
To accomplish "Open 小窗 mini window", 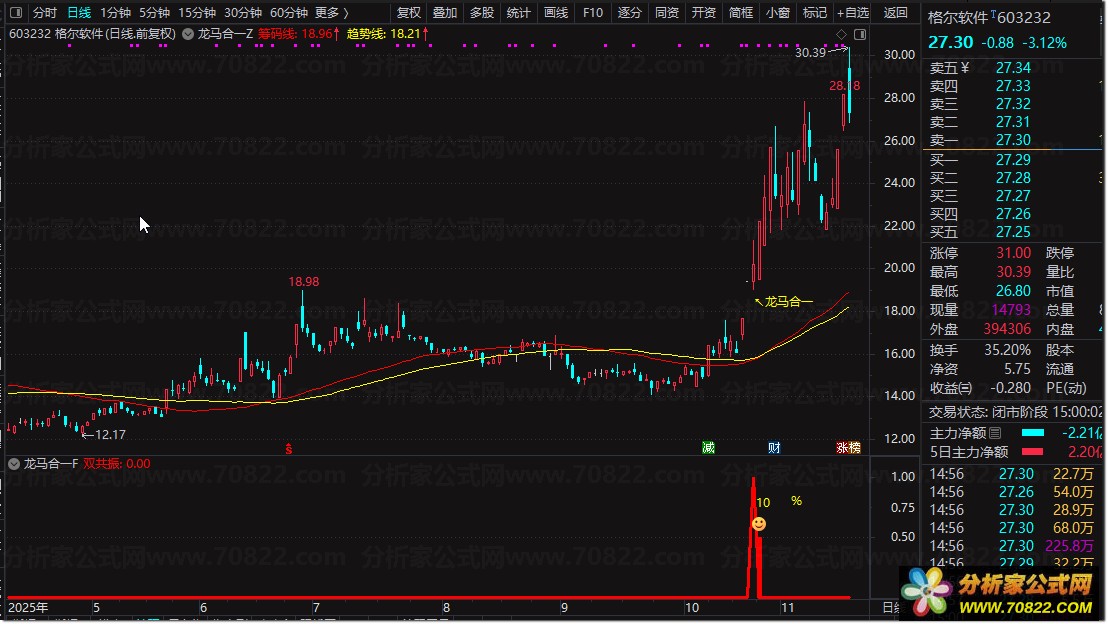I will point(778,13).
